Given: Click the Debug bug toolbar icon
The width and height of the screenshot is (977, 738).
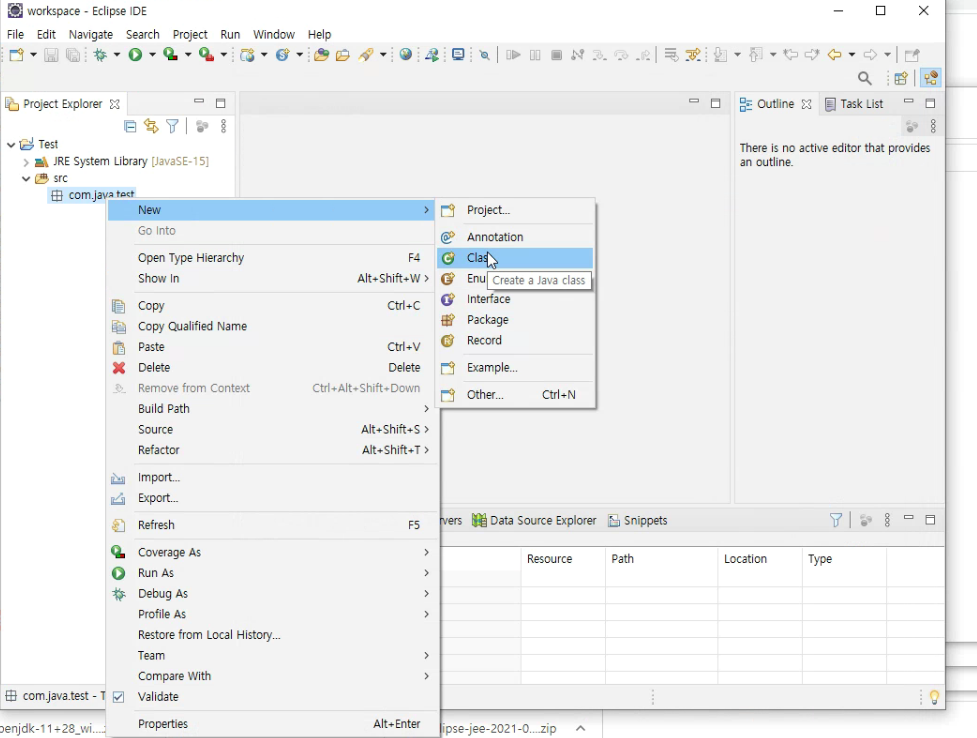Looking at the screenshot, I should click(100, 55).
